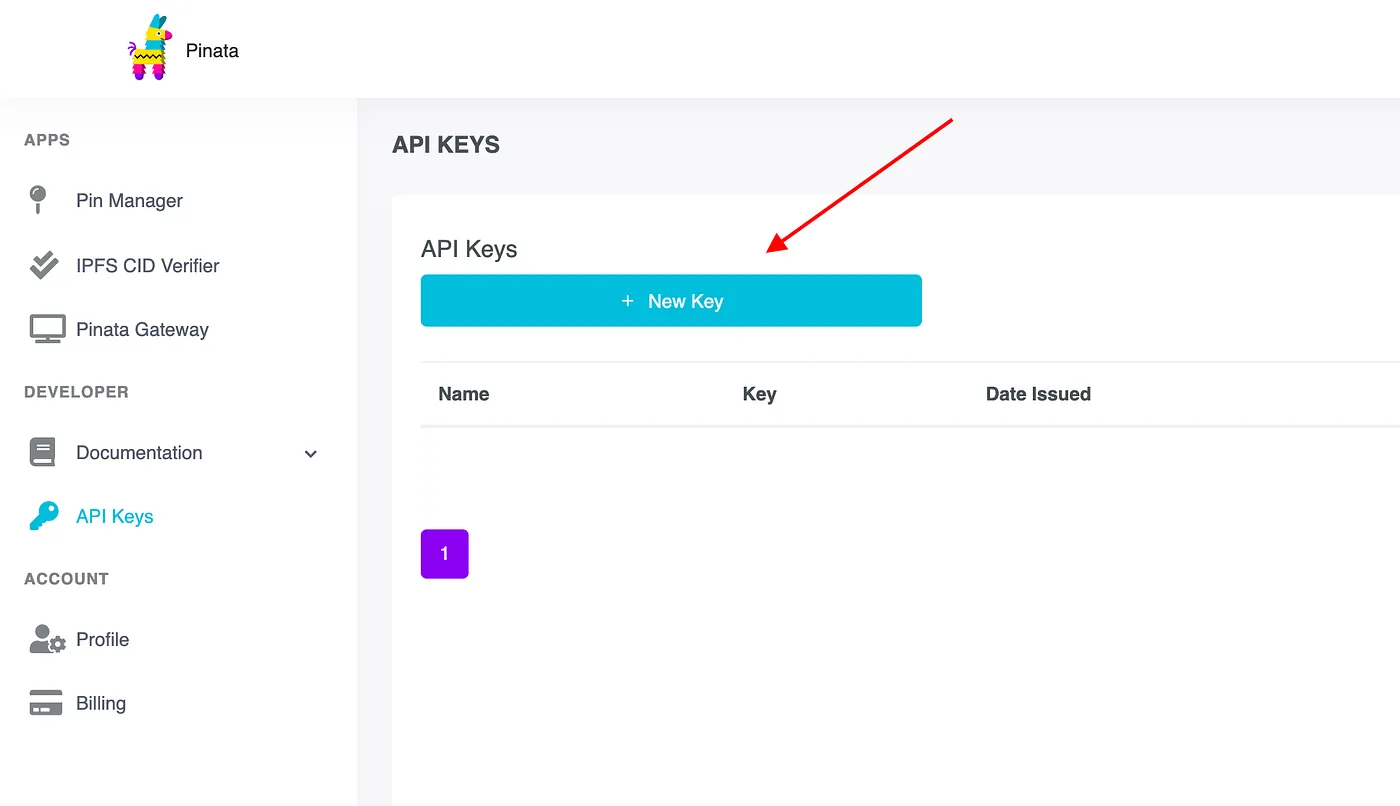Click the Billing credit card icon
The height and width of the screenshot is (806, 1400).
point(46,703)
